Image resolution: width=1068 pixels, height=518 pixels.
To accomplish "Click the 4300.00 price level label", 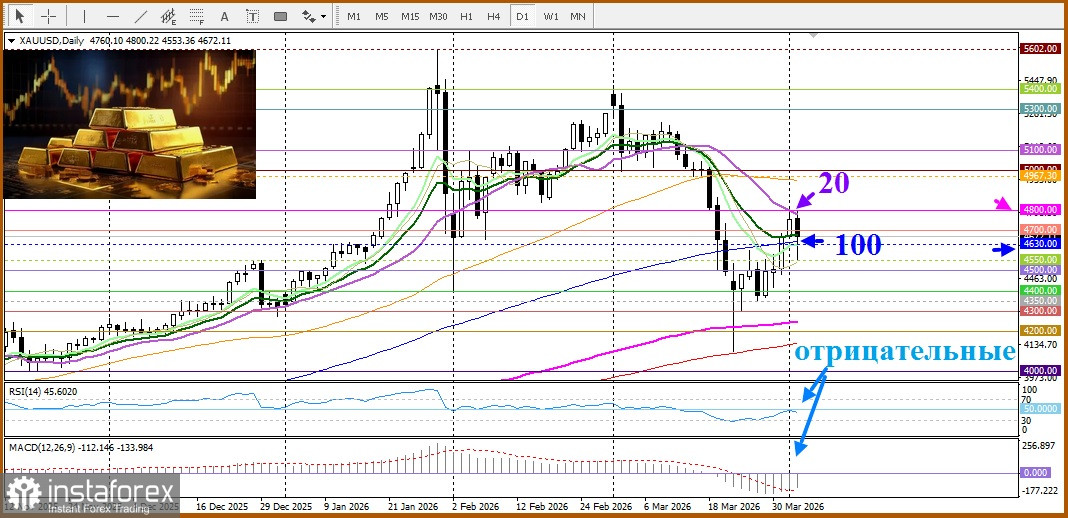I will coord(1041,310).
